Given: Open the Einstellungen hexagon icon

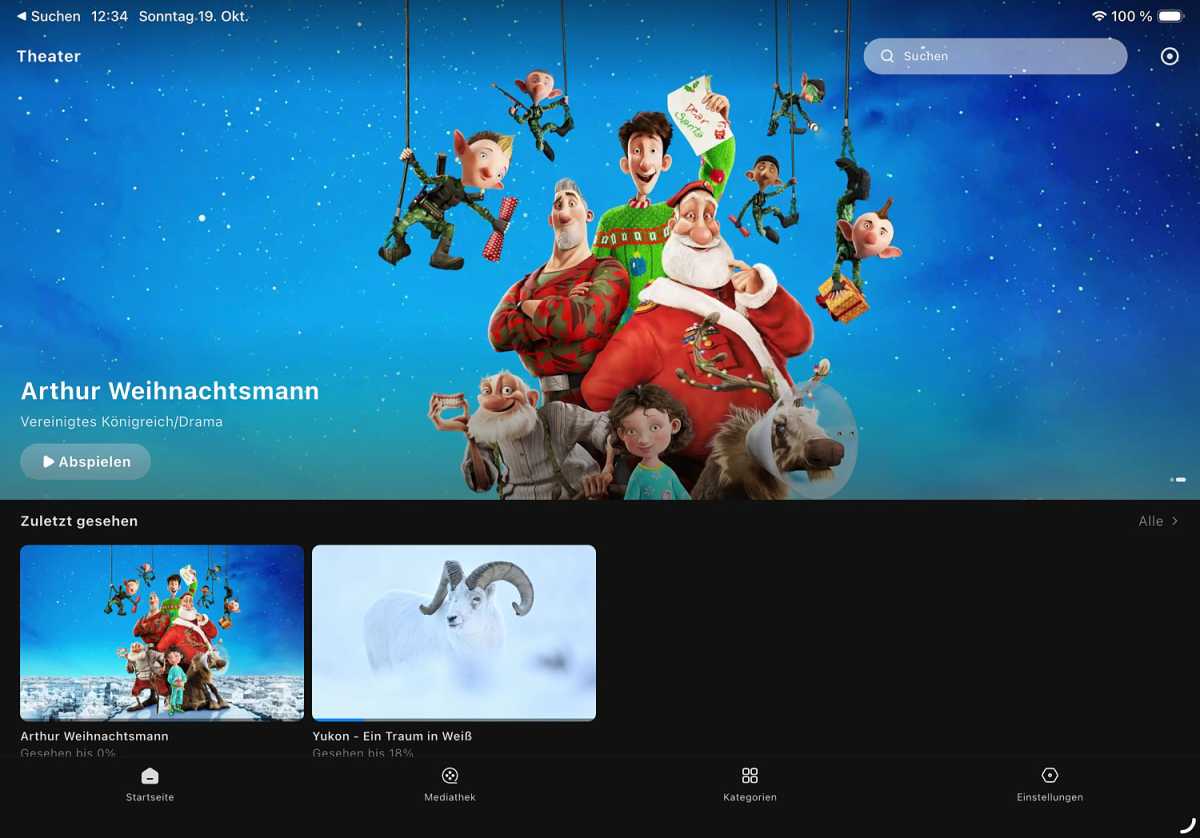Looking at the screenshot, I should point(1049,776).
